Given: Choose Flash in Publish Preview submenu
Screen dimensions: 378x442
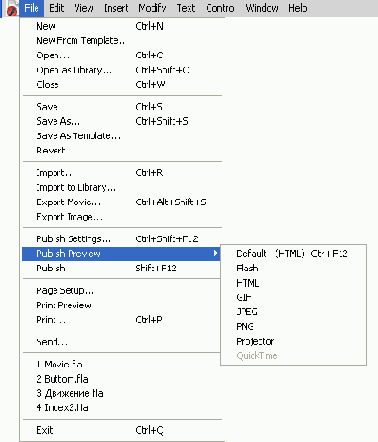Looking at the screenshot, I should 293,268.
